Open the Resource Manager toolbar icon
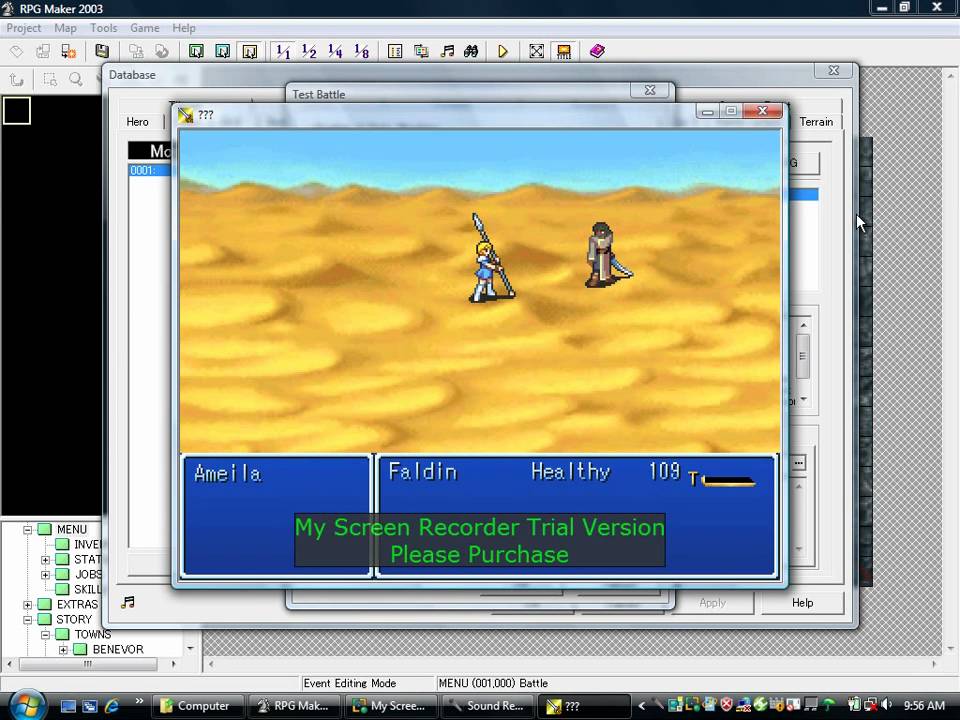This screenshot has width=960, height=720. (421, 51)
